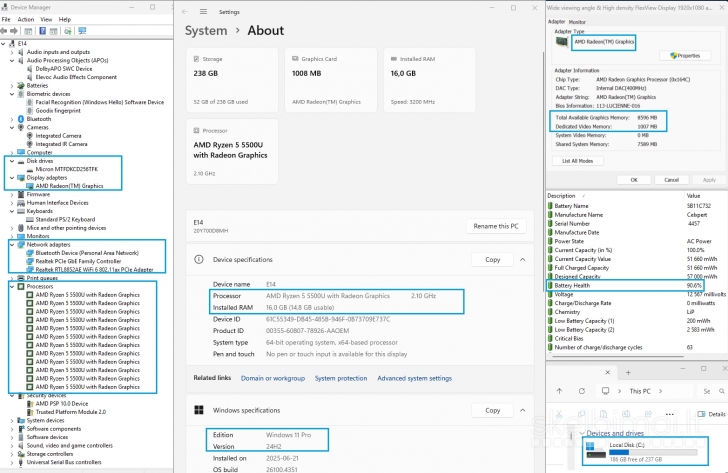
Task: Click the Rename this PC button
Action: 496,226
